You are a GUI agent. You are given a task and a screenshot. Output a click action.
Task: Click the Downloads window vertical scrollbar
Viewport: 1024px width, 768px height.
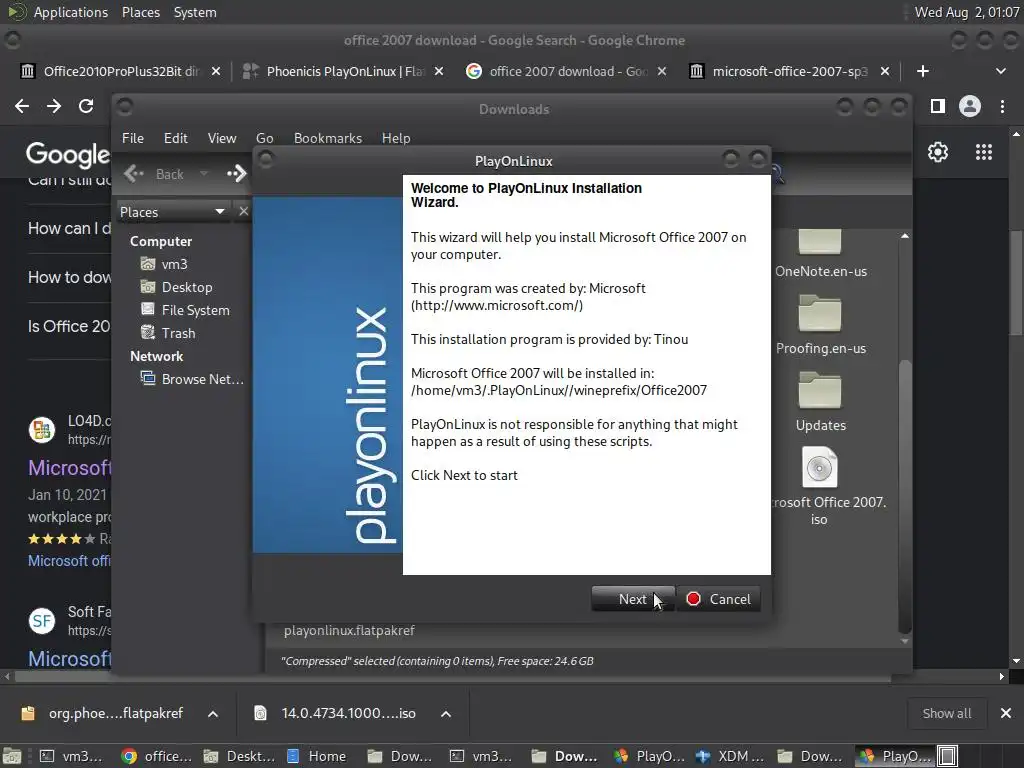pos(904,496)
